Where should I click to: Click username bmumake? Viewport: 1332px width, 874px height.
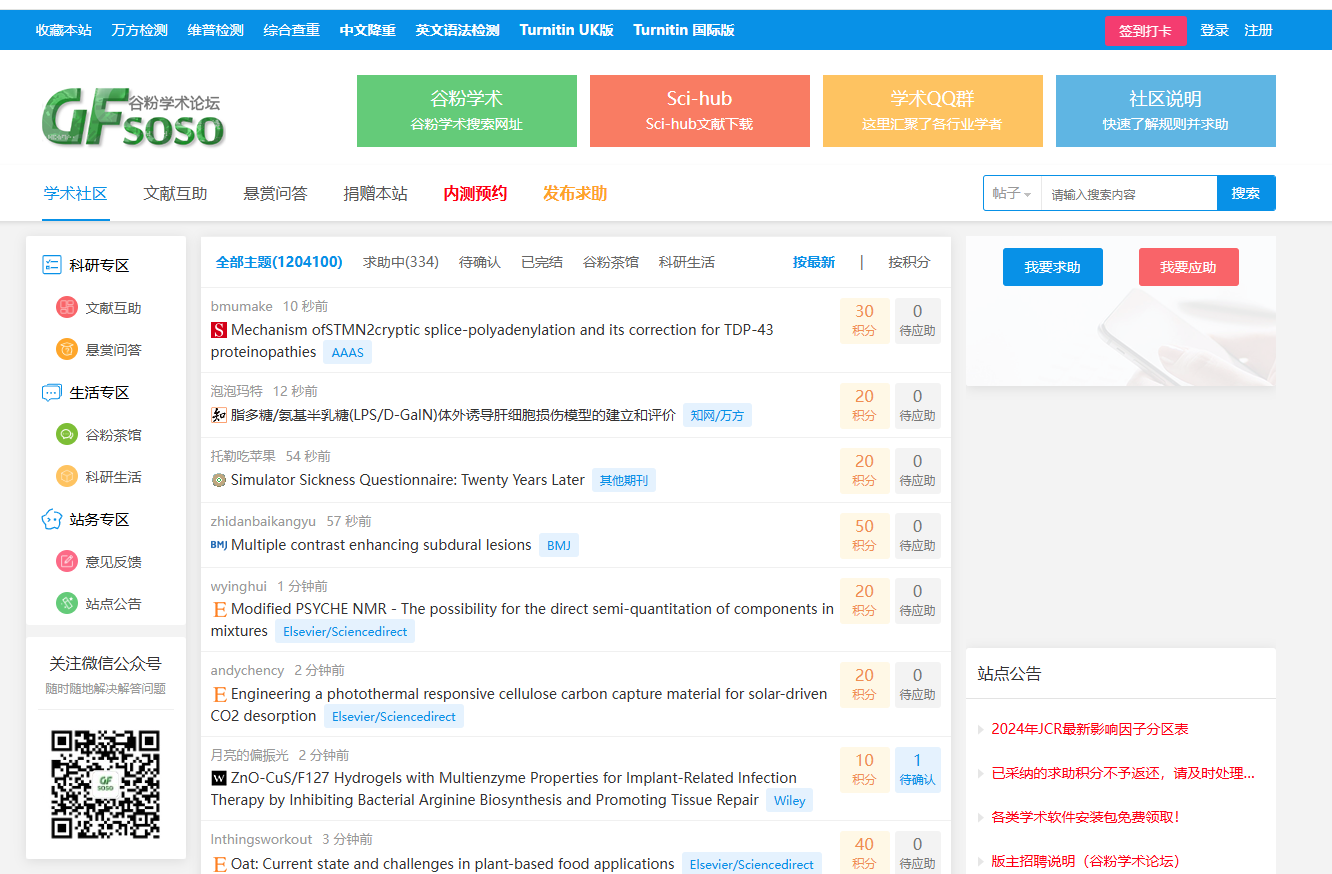tap(242, 306)
